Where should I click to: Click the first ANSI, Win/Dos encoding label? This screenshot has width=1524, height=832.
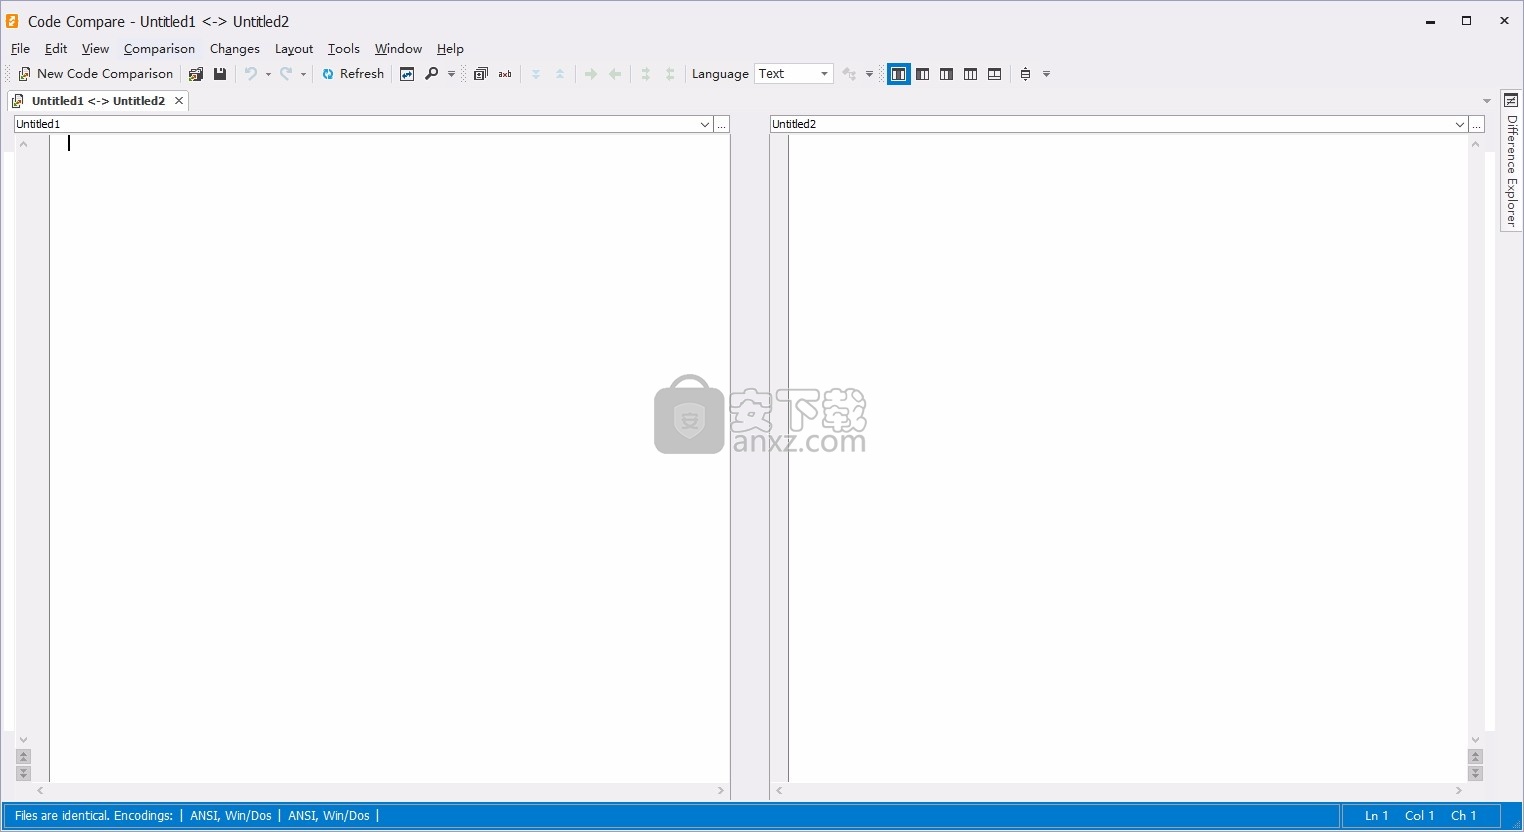coord(231,816)
